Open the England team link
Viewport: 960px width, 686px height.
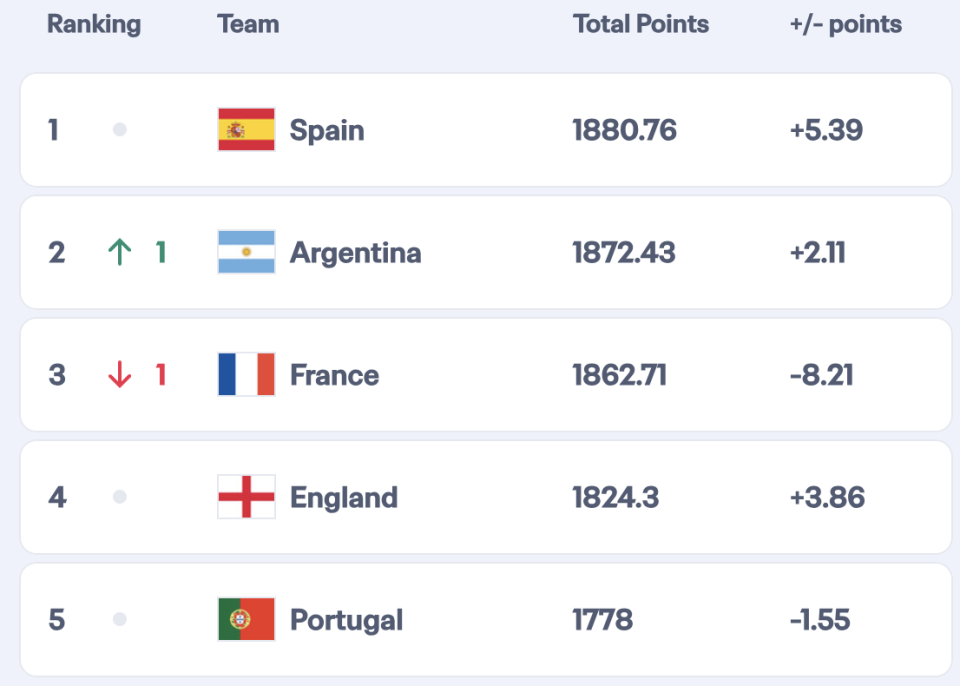point(343,498)
